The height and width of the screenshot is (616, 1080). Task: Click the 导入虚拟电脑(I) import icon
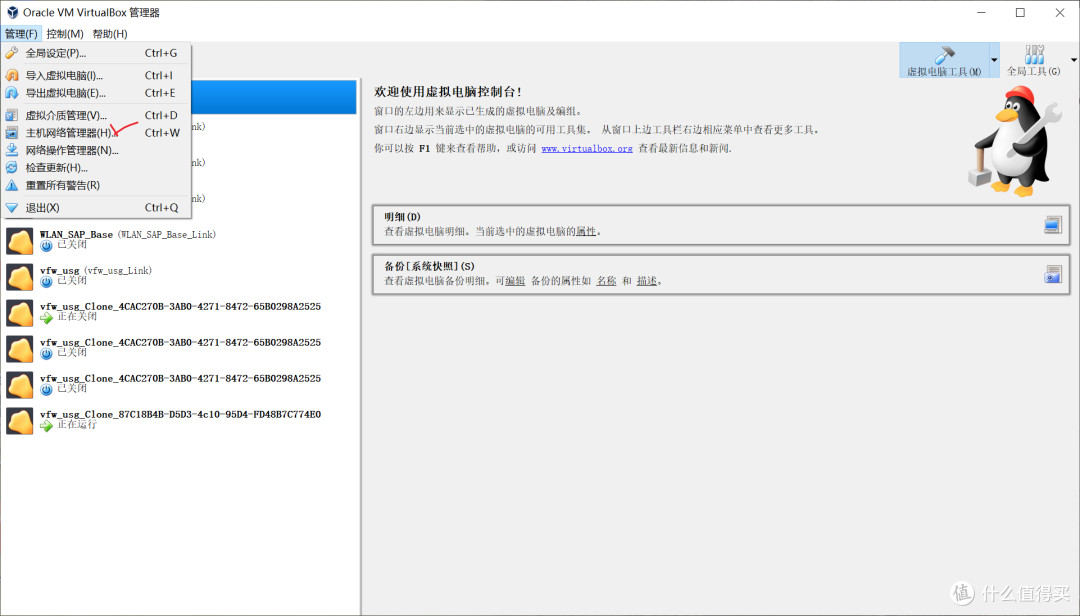click(x=12, y=75)
